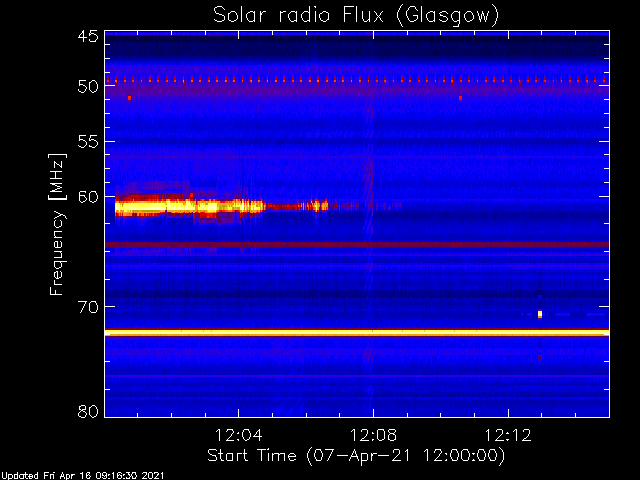Click the continuous yellow horizontal band below 70 MHz
Screen dimensions: 640x480
357,333
